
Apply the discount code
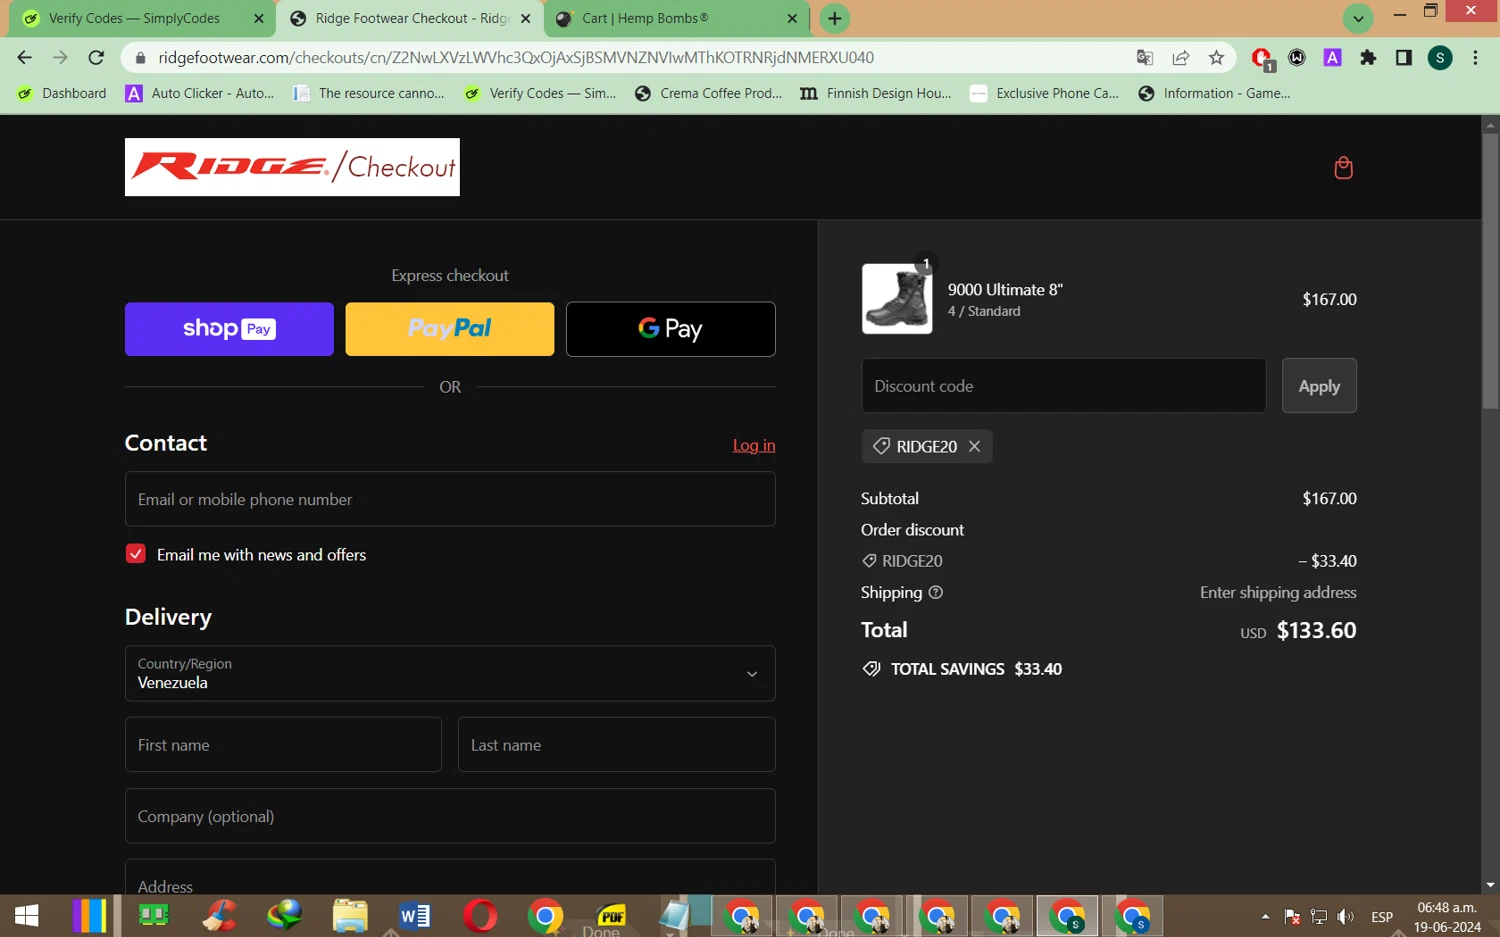click(1319, 386)
